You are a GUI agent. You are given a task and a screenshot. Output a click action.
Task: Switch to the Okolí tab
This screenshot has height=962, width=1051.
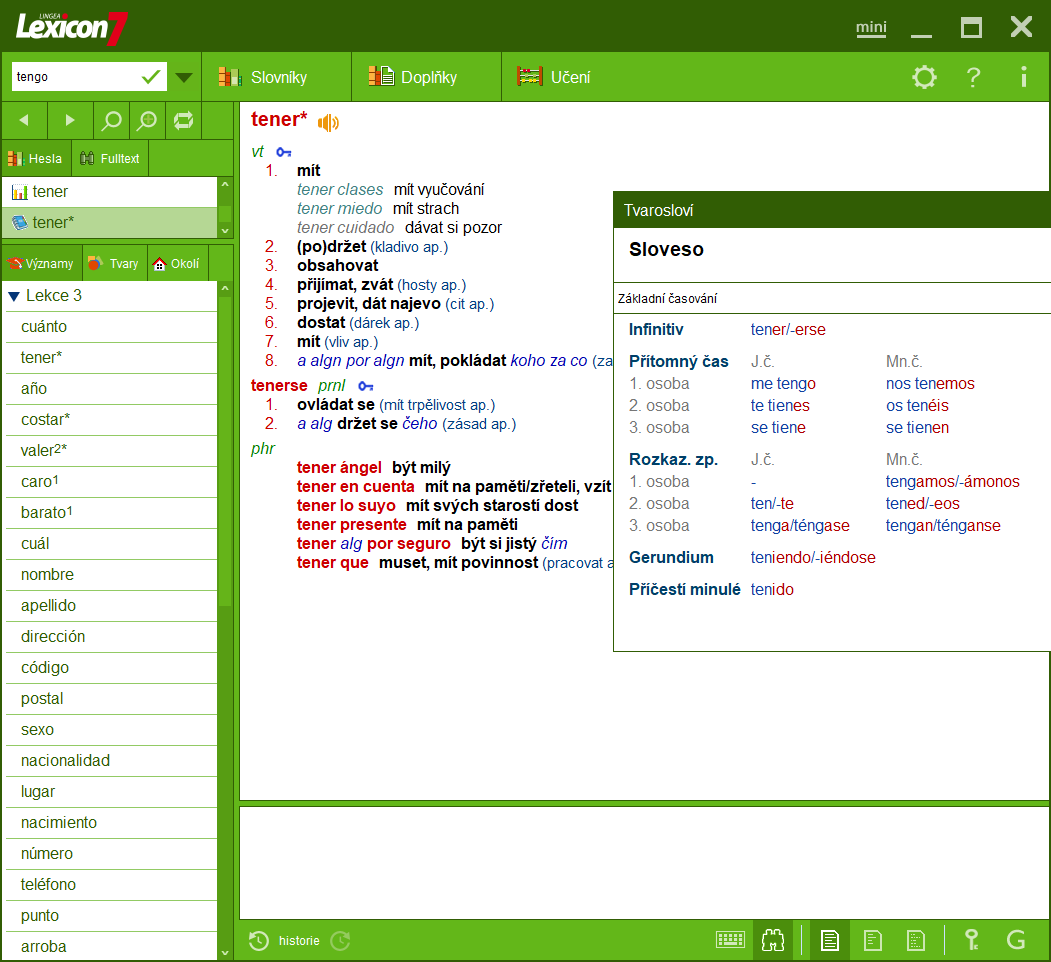177,263
